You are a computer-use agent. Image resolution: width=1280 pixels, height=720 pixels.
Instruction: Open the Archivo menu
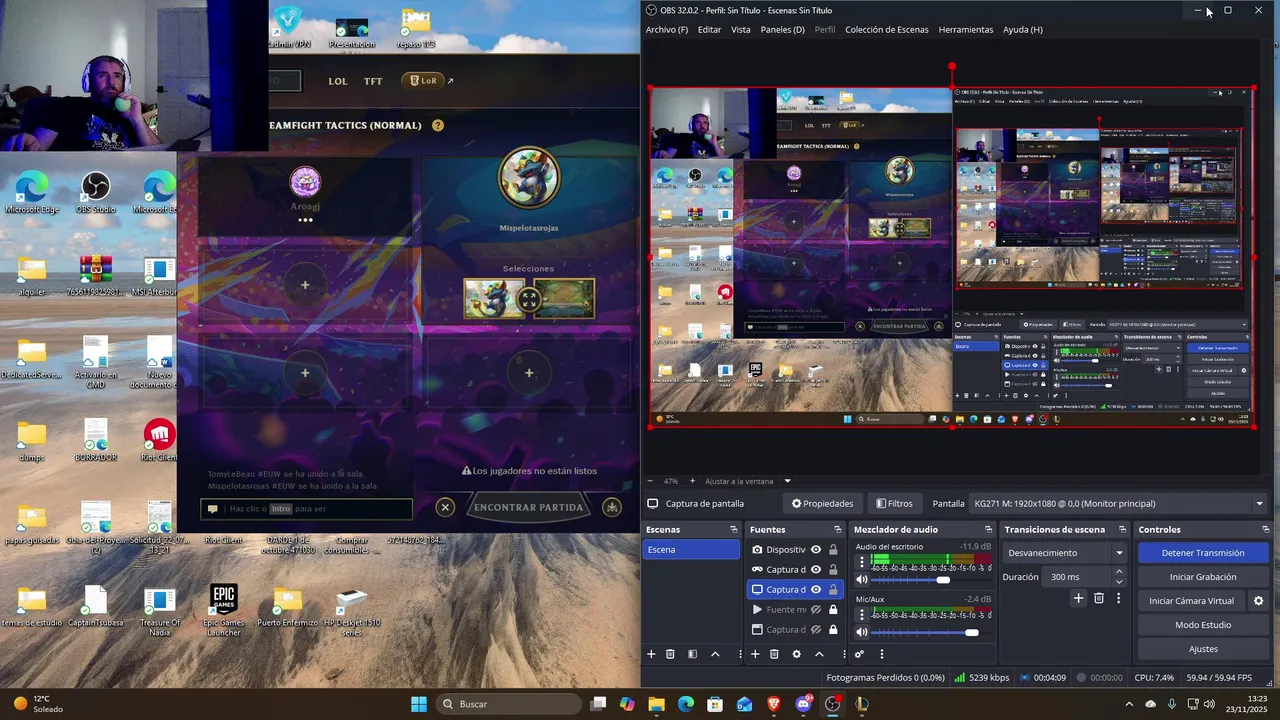(667, 30)
